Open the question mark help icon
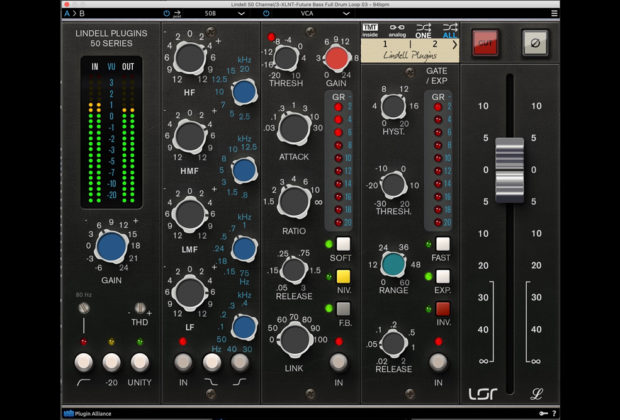 pos(554,414)
